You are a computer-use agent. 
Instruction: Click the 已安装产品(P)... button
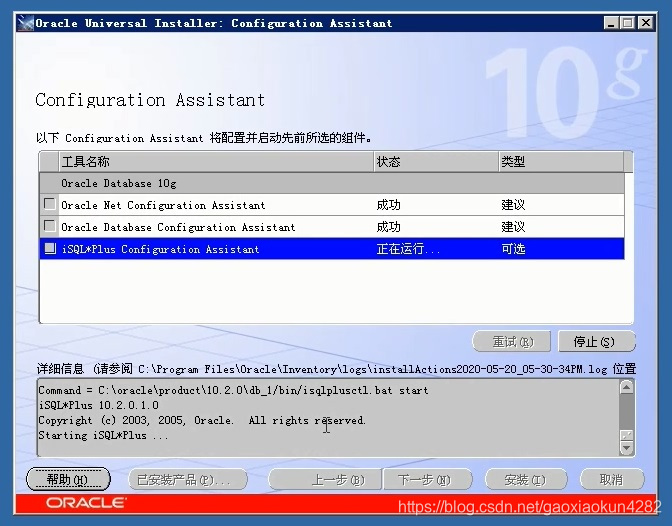[x=188, y=479]
